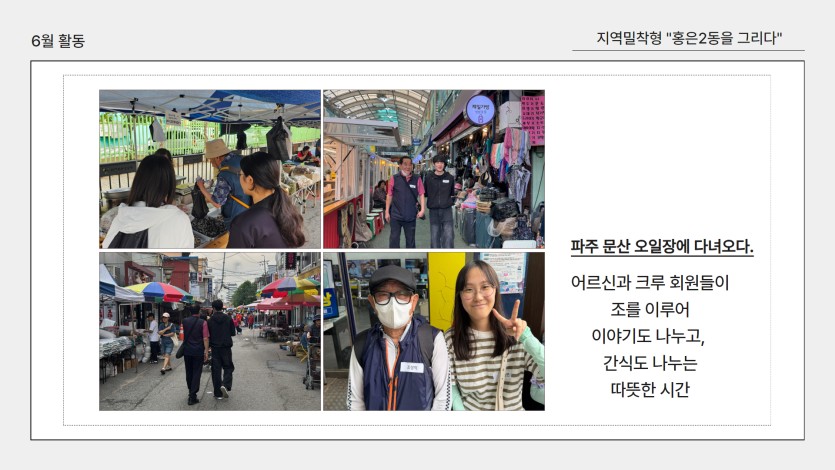835x470 pixels.
Task: Select the market stall photo with blue canopy
Action: coord(210,169)
